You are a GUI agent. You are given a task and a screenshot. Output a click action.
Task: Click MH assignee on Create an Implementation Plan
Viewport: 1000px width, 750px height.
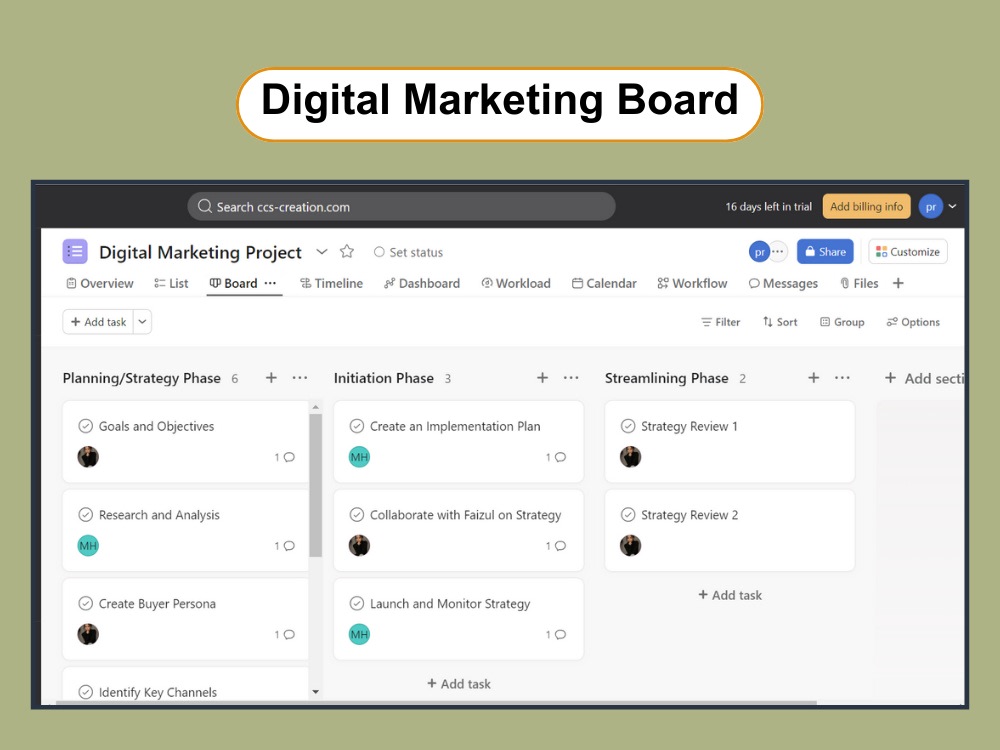pos(360,457)
